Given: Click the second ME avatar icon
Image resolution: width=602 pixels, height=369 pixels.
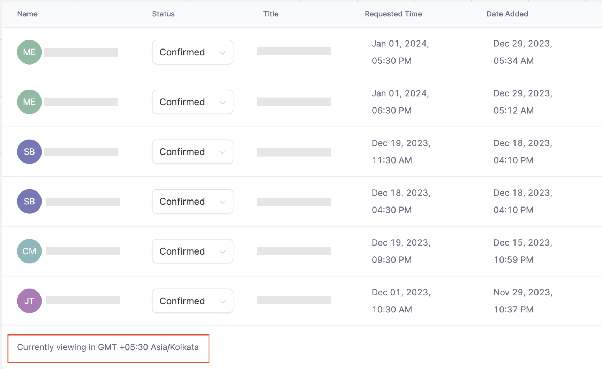Looking at the screenshot, I should [29, 102].
